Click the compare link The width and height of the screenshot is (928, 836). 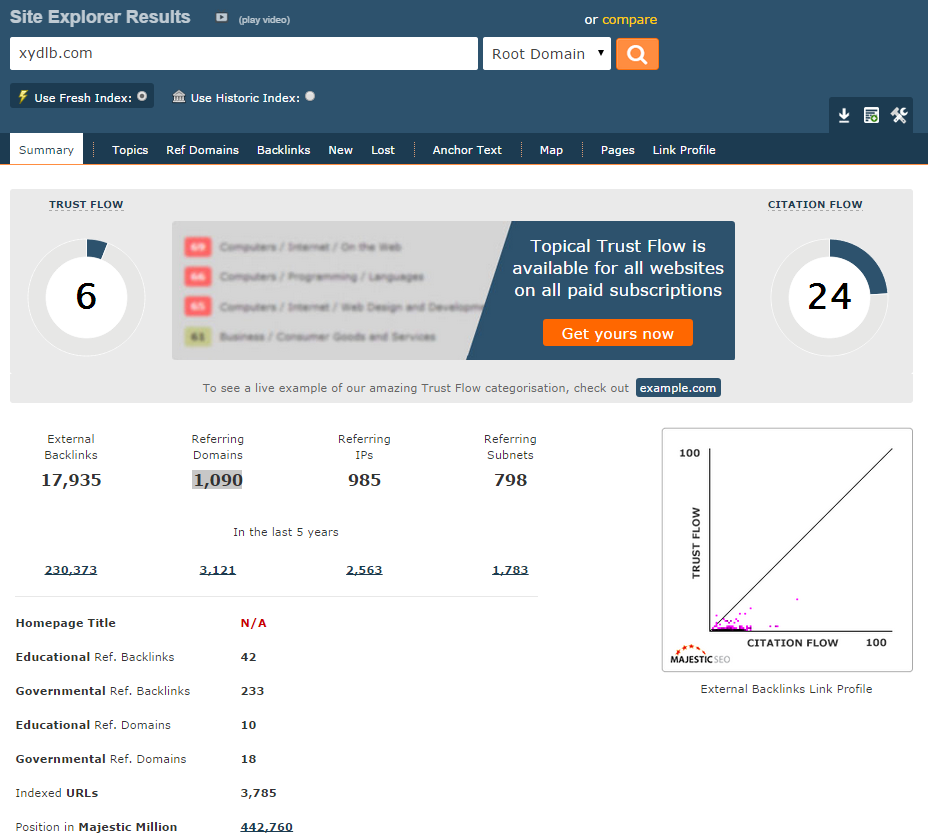(630, 20)
